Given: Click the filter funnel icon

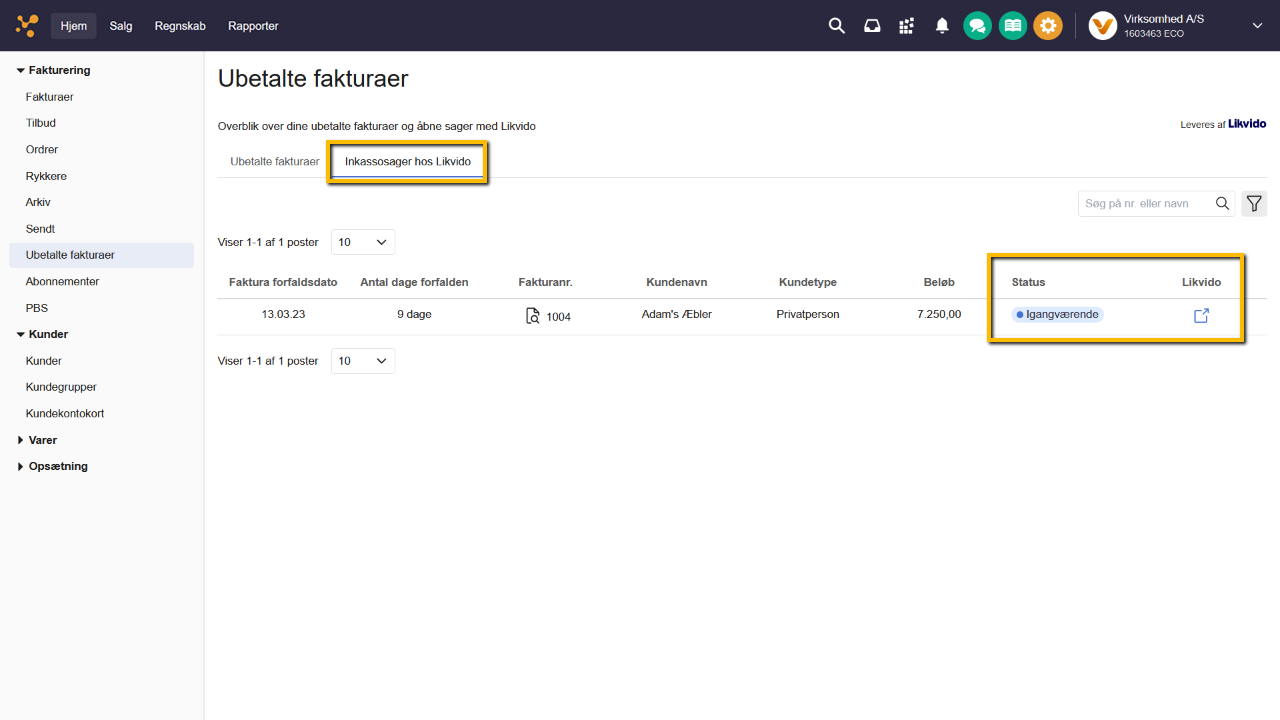Looking at the screenshot, I should [1254, 204].
